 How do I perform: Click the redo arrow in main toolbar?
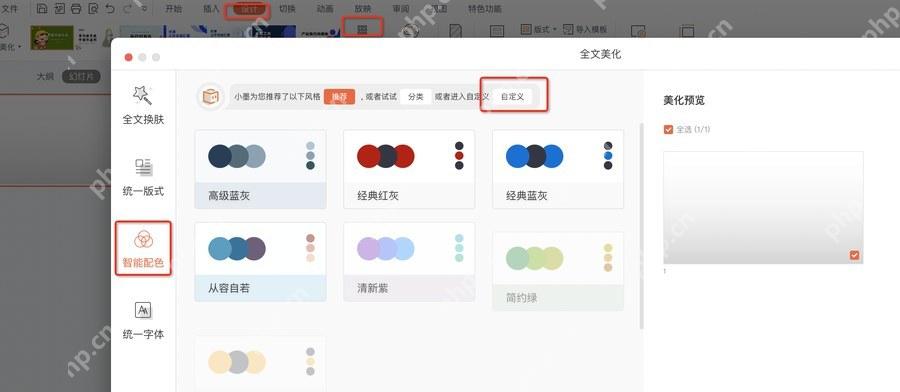(x=127, y=9)
